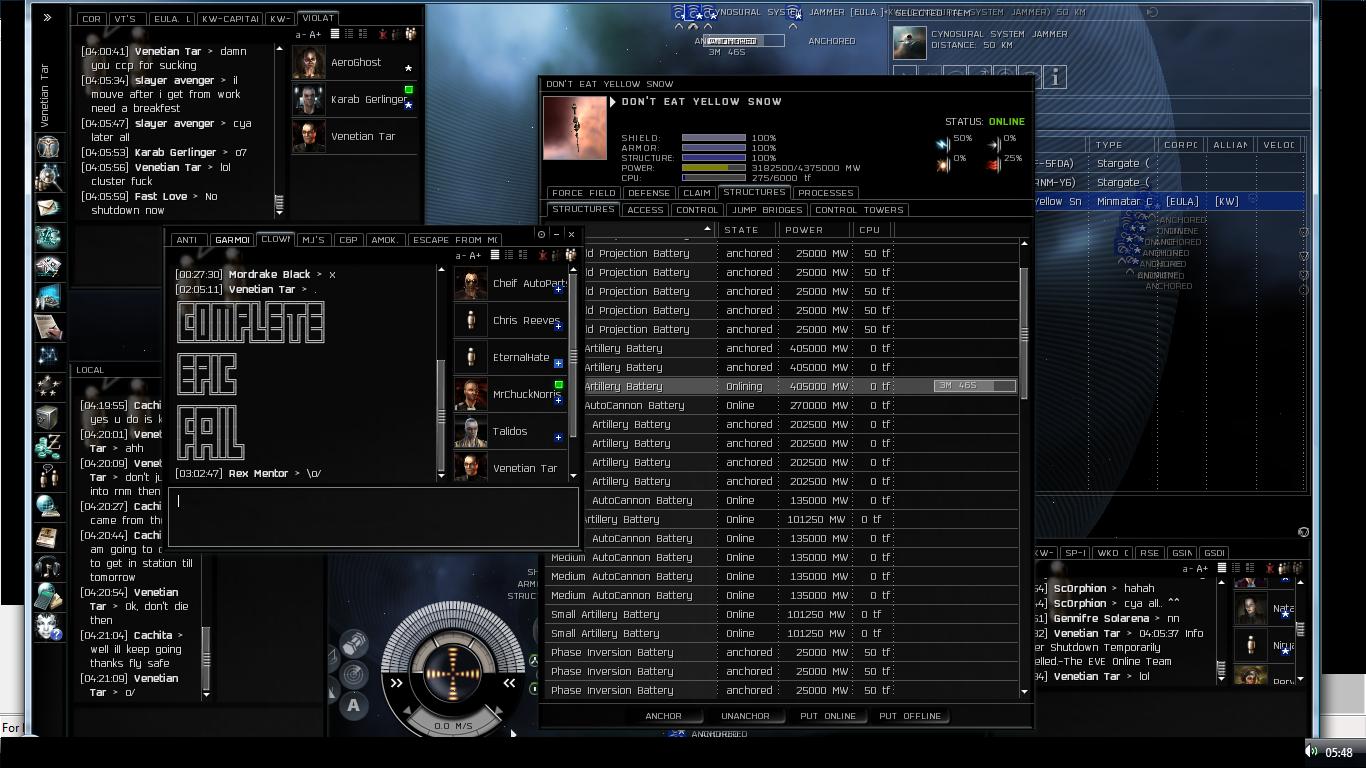
Task: Open the Help icon in the sidebar
Action: [48, 627]
